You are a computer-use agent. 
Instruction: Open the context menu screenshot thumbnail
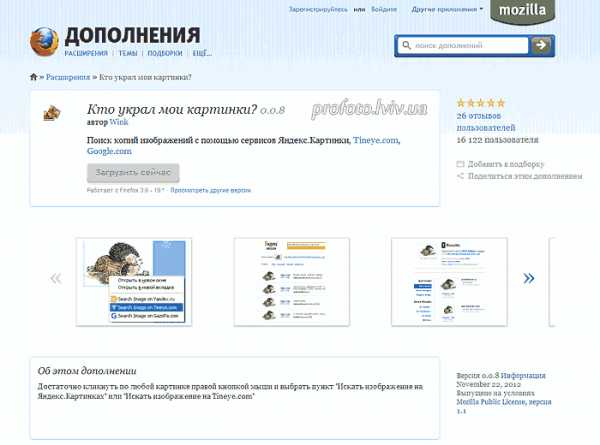134,282
